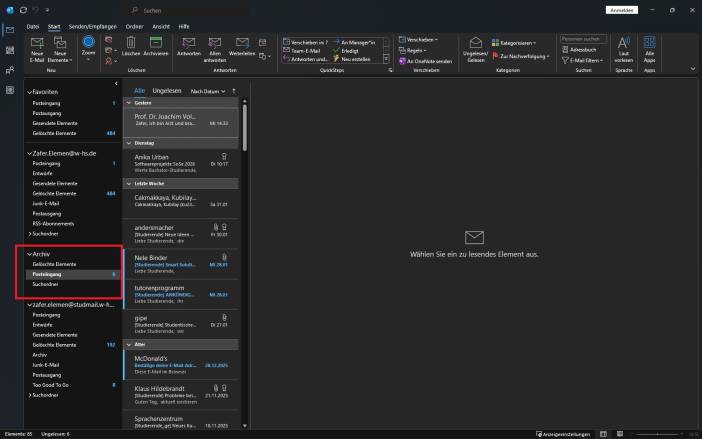702x439 pixels.
Task: Open the Senden/Empfangen ribbon tab
Action: 91,25
